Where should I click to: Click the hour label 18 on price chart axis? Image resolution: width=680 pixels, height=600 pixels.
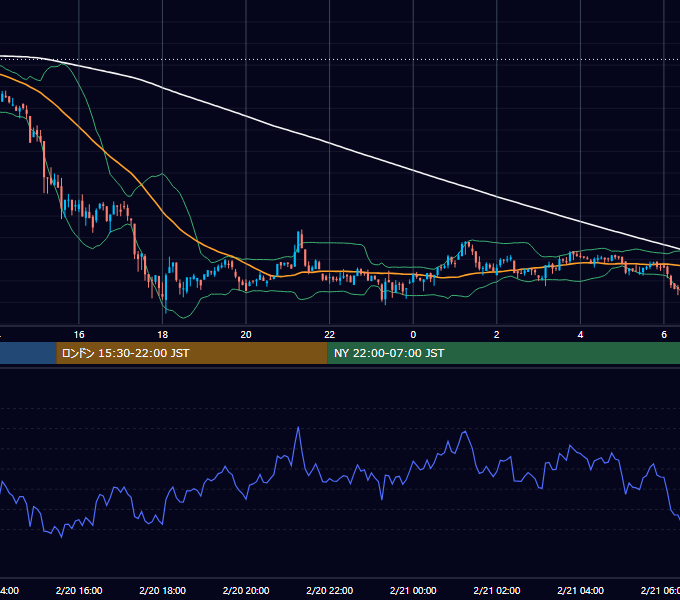(163, 335)
